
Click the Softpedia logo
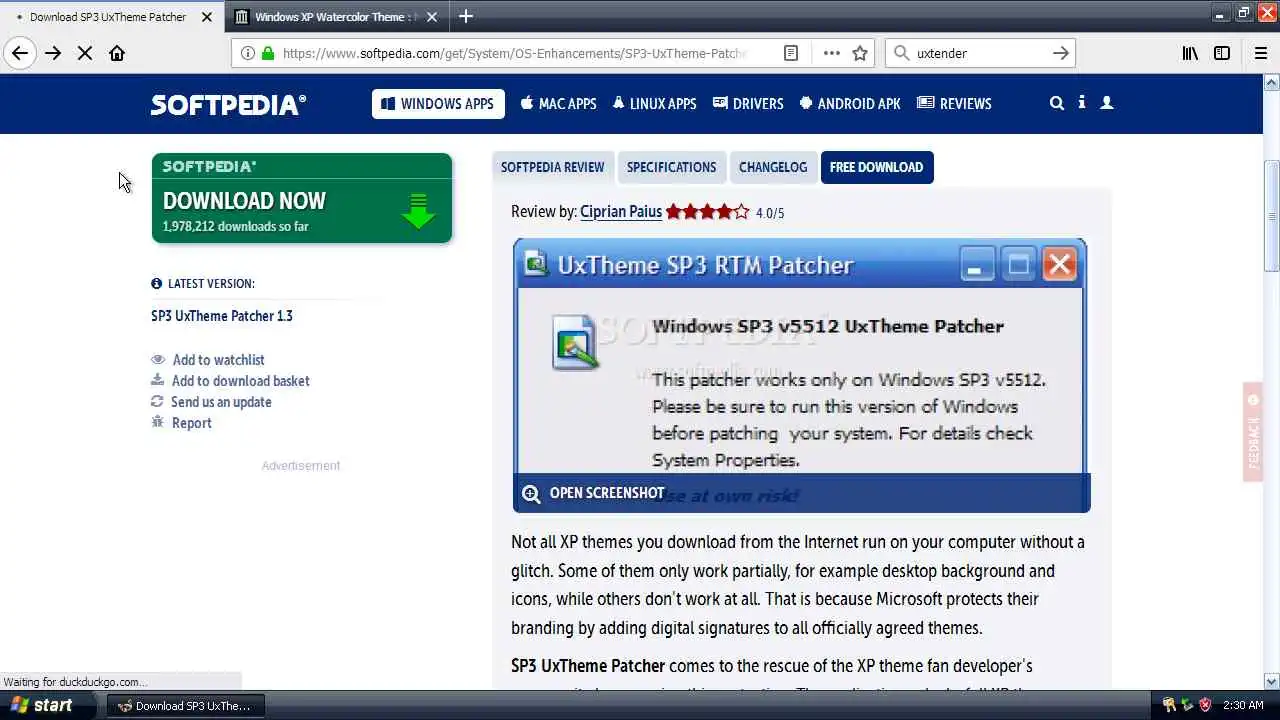tap(228, 104)
